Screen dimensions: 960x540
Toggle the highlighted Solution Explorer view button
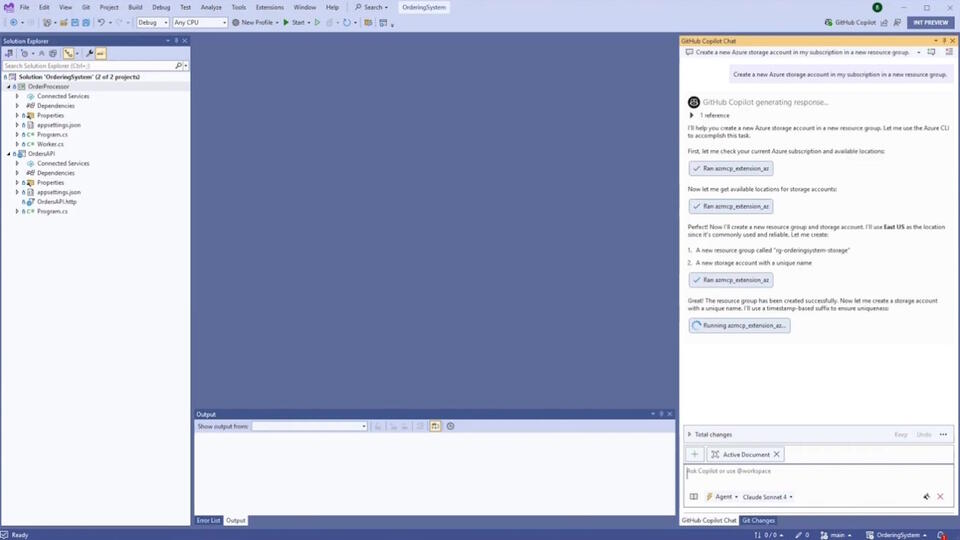[x=69, y=54]
